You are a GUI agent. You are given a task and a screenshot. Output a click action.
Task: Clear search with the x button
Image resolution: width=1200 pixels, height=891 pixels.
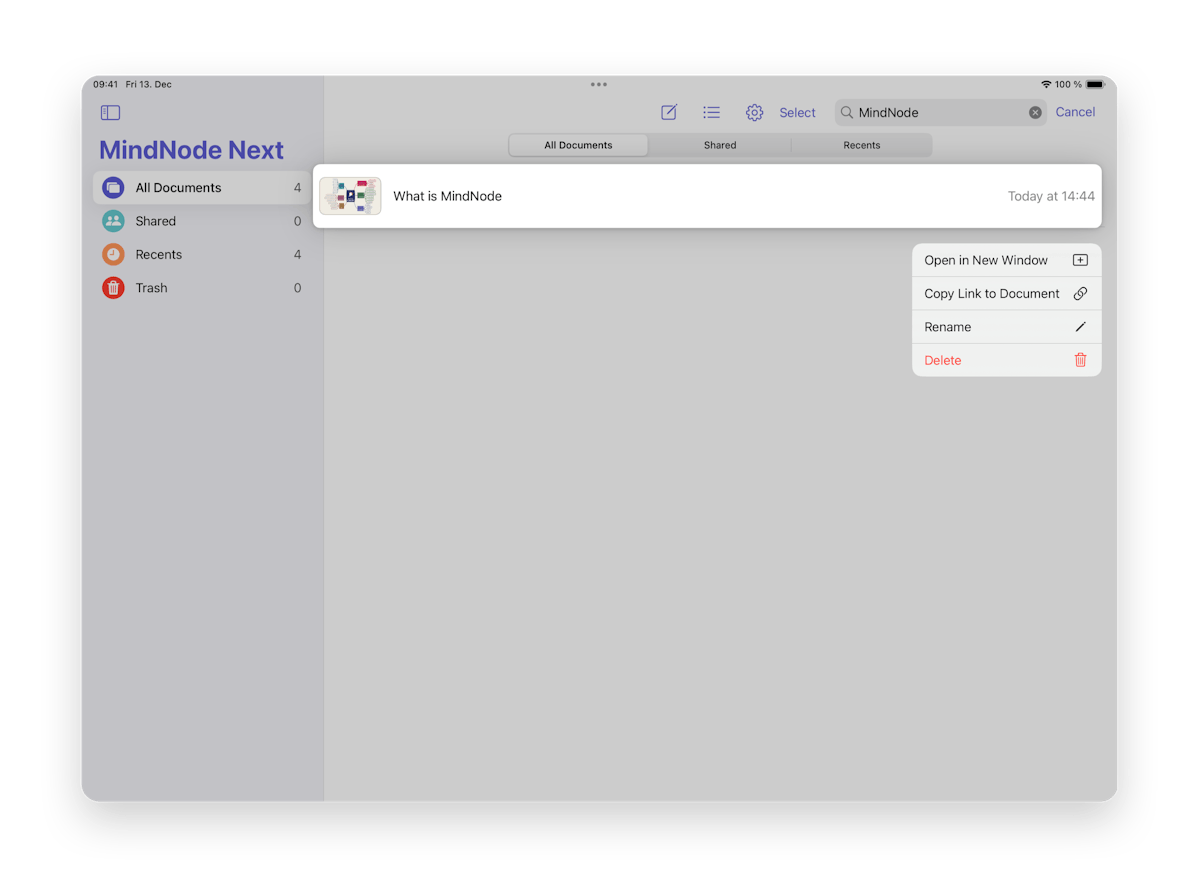[x=1035, y=112]
